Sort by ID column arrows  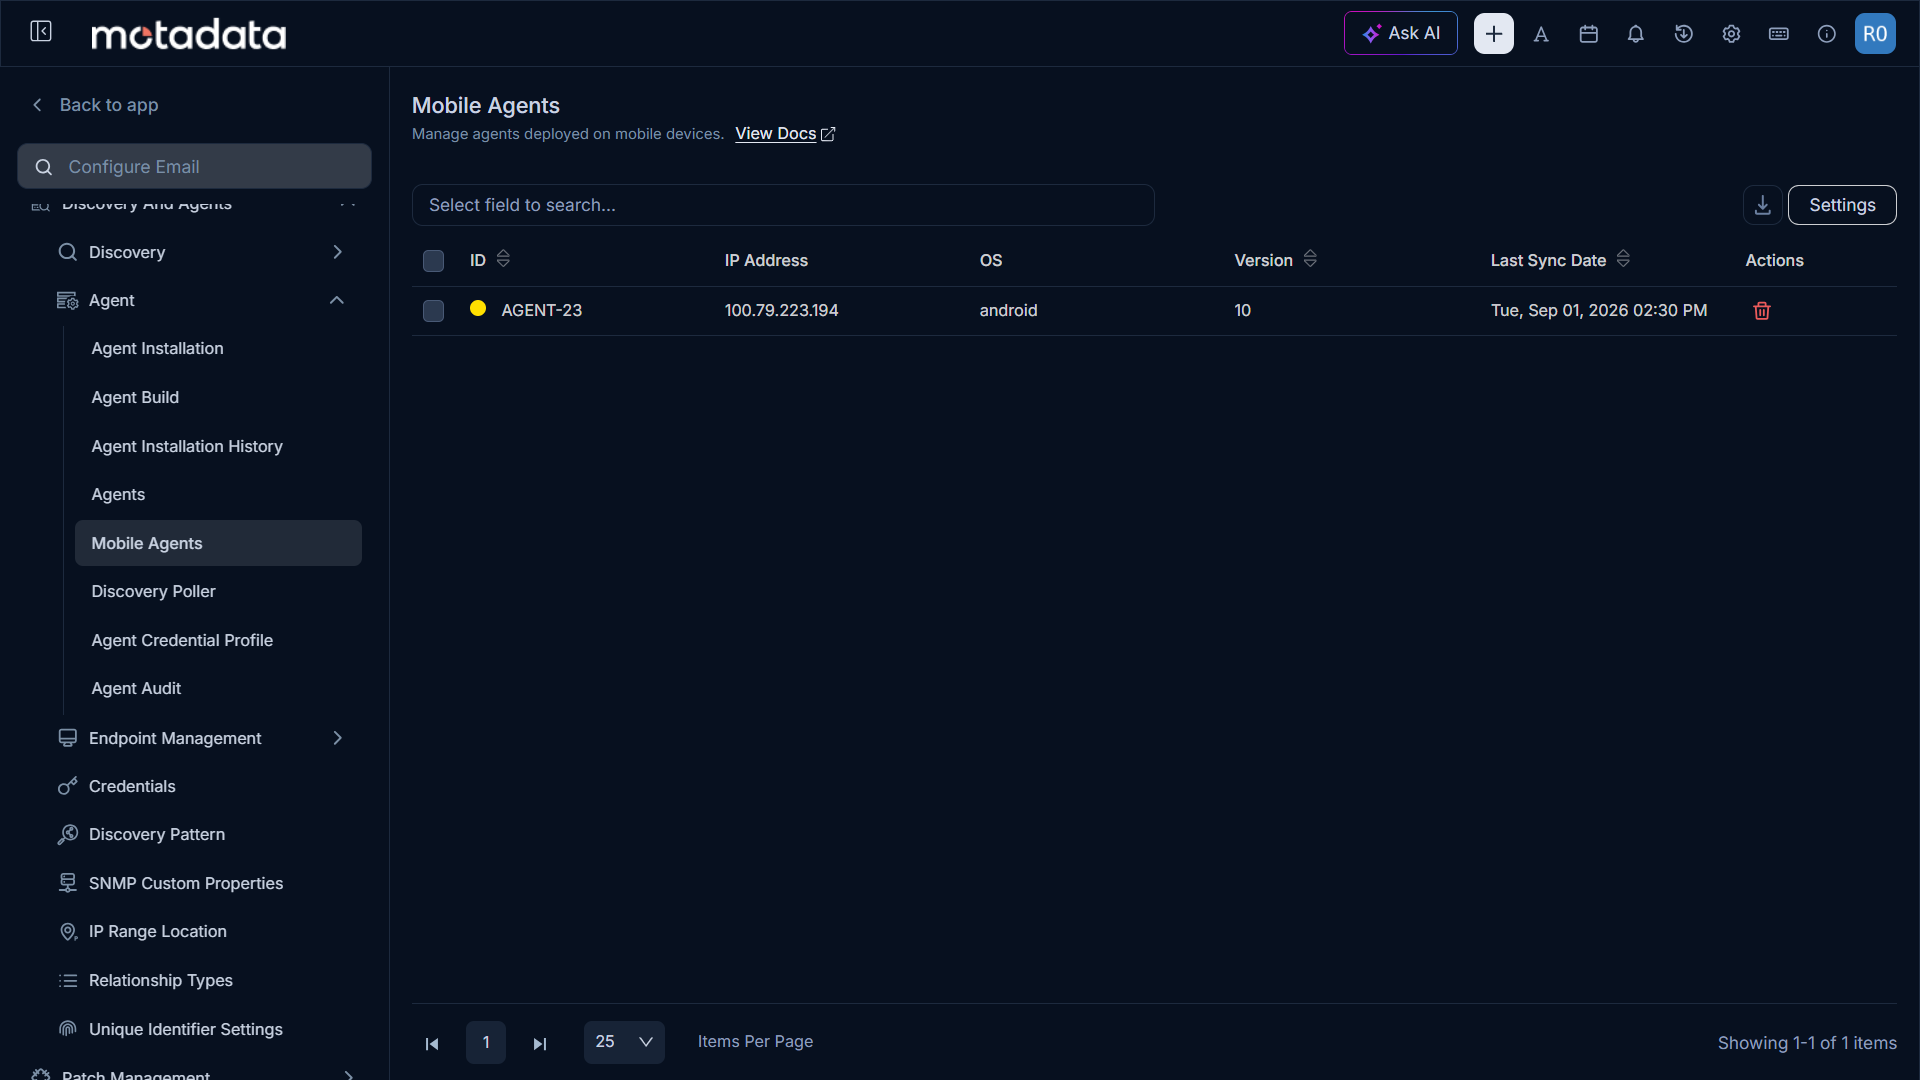(503, 259)
